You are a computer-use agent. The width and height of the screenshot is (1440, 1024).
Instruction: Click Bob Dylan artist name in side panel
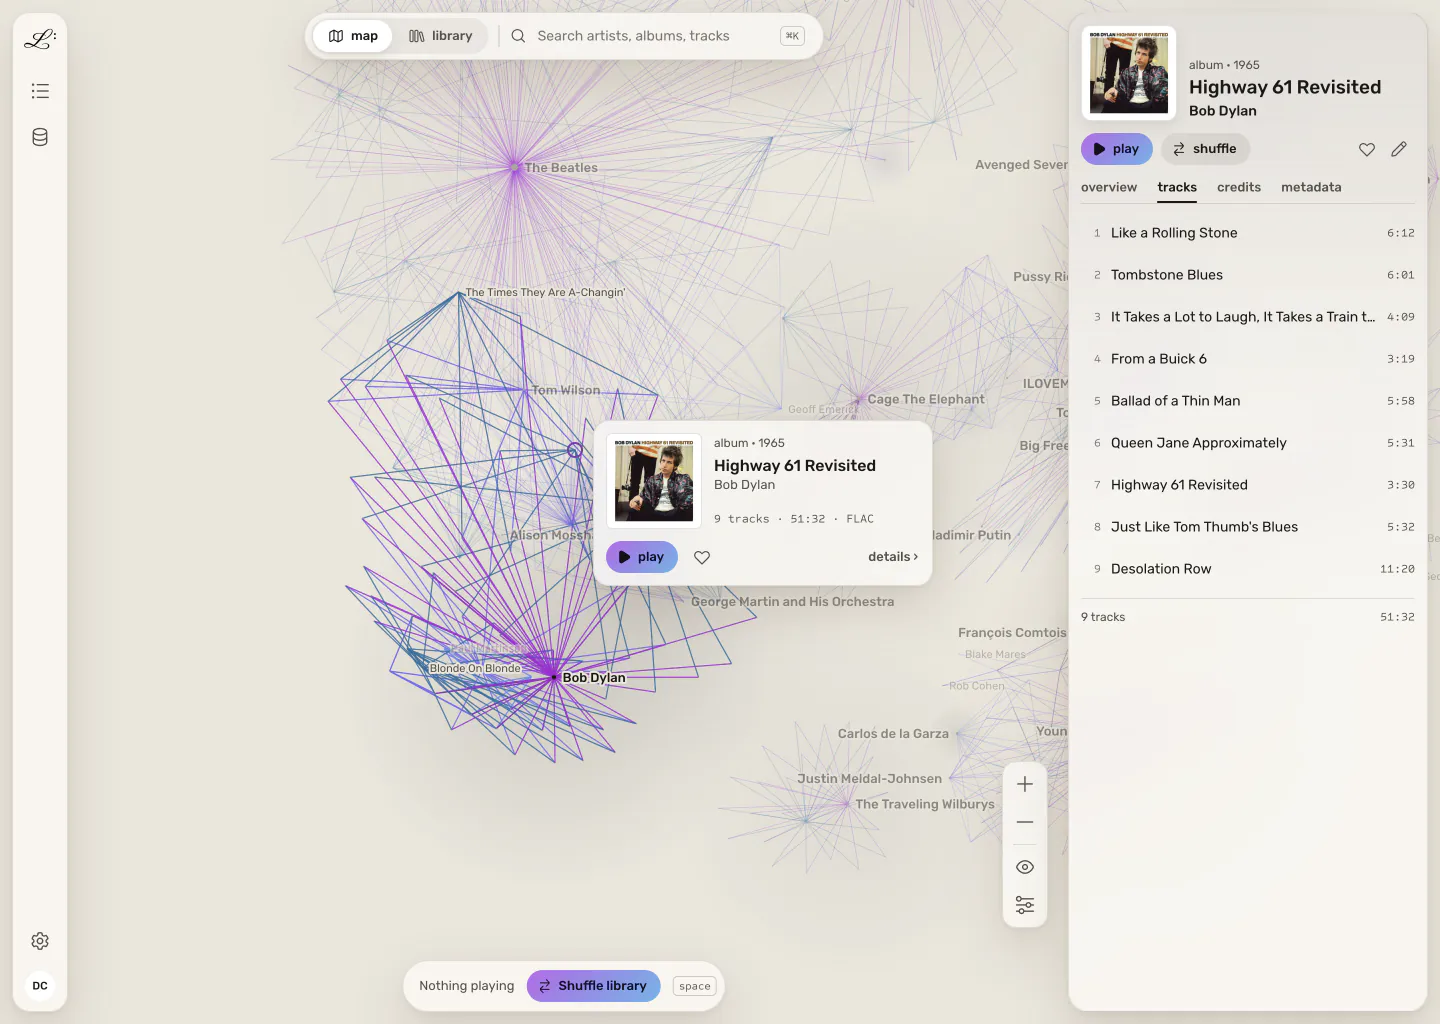click(x=1223, y=111)
